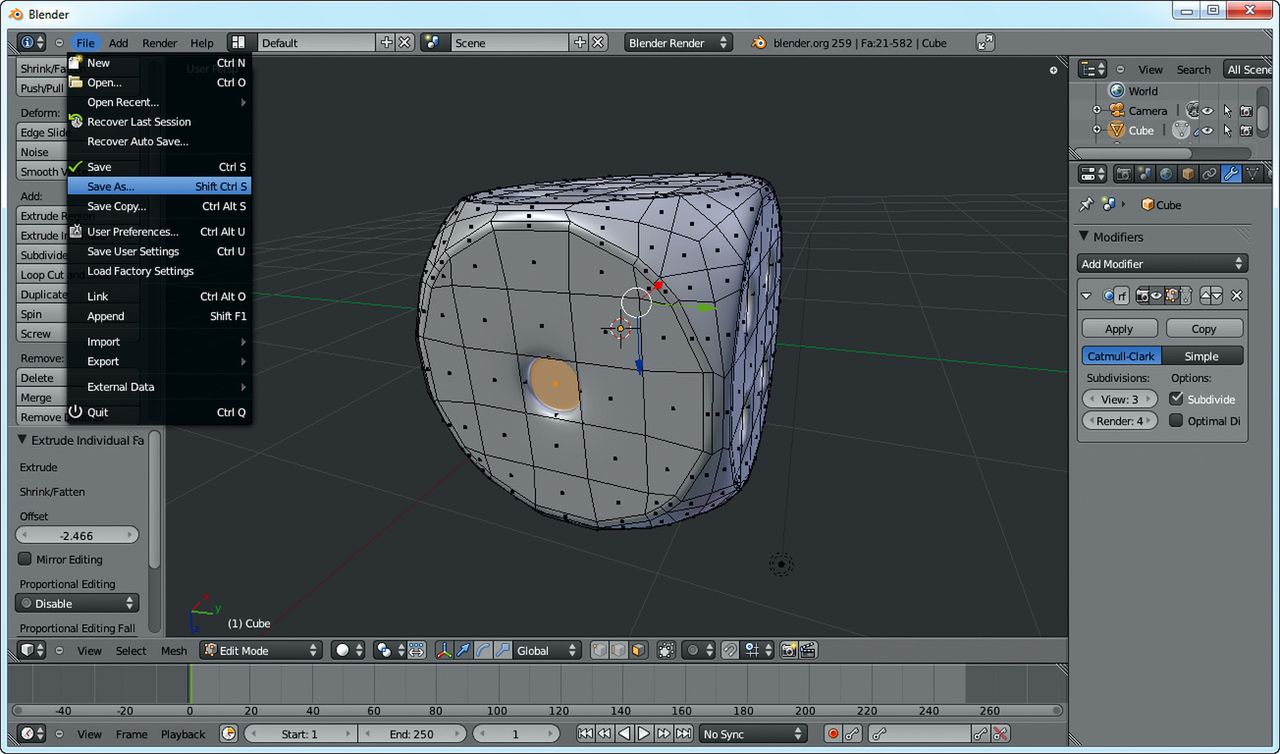Toggle Cube visibility eye in outliner
Screen dimensions: 1280x754
click(1207, 130)
